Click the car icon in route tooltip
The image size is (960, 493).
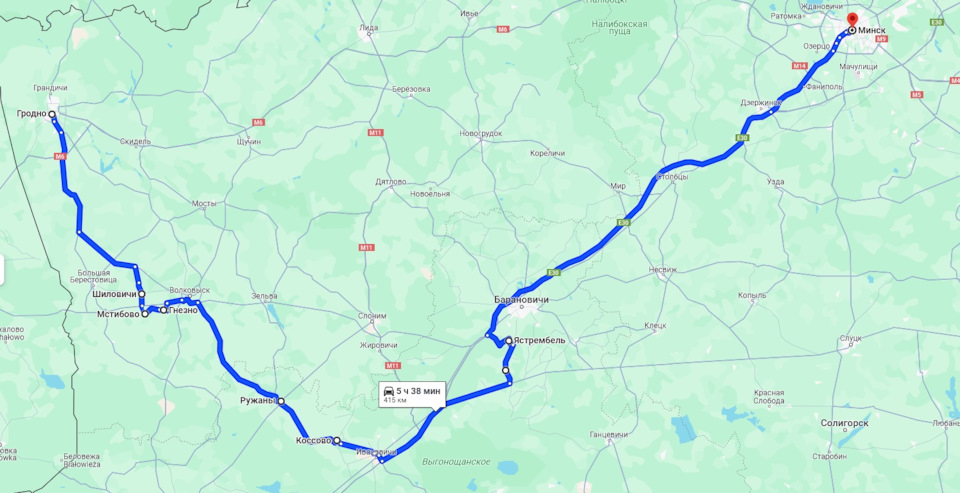tap(389, 391)
